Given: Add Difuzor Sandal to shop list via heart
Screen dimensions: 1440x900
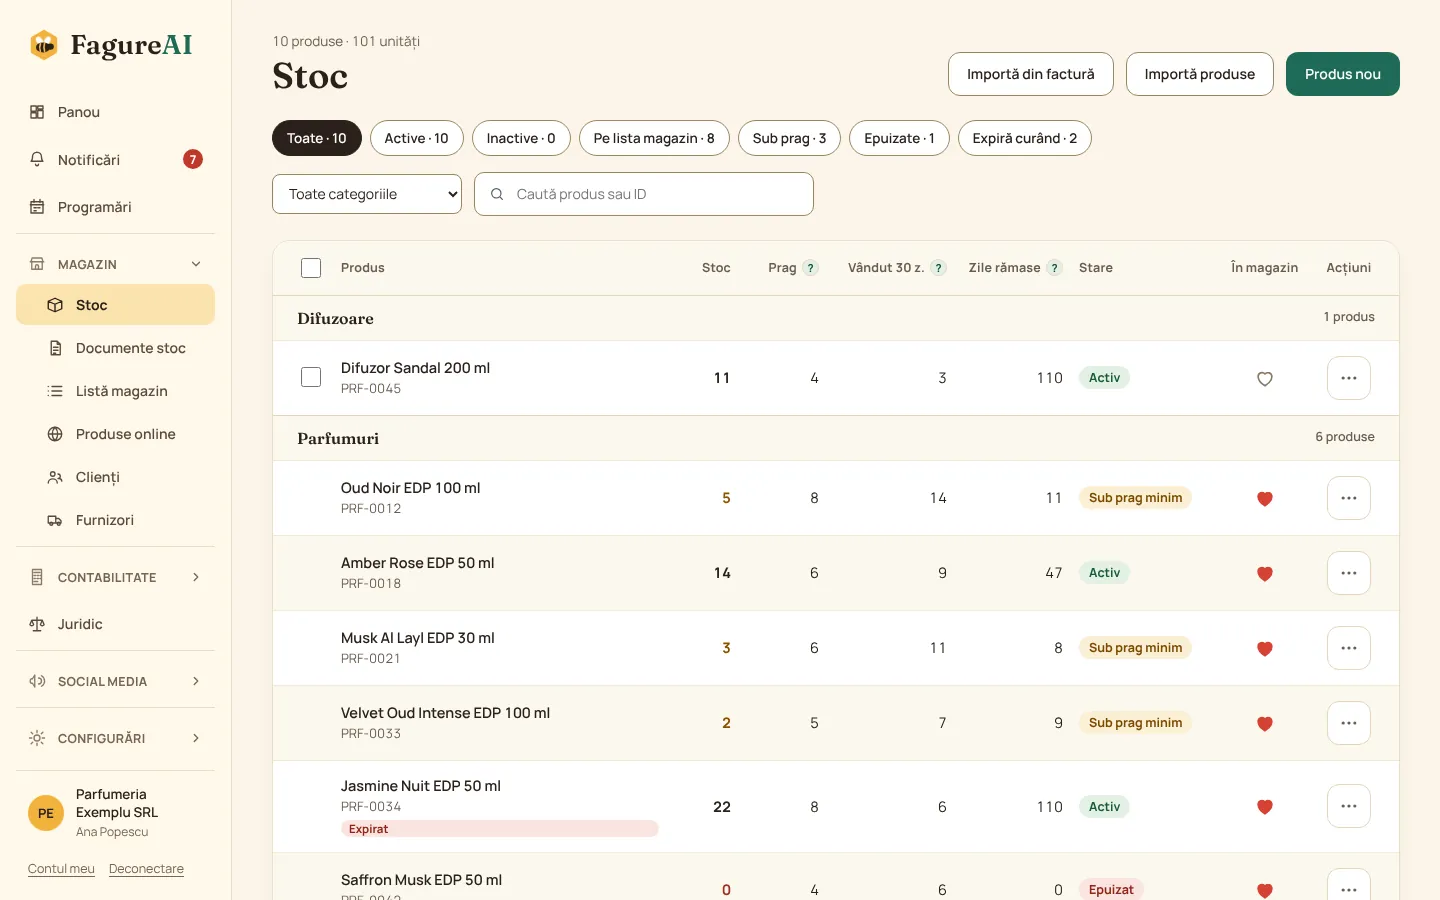Looking at the screenshot, I should 1265,379.
